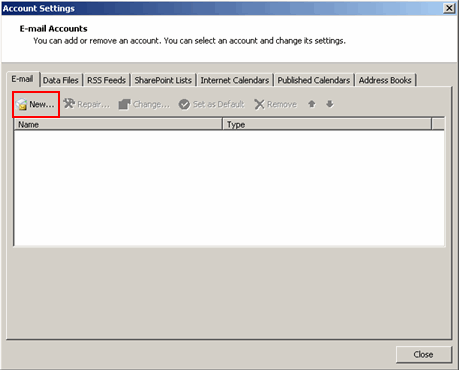This screenshot has width=459, height=370.
Task: Close the Account Settings dialog with X
Action: (x=449, y=8)
